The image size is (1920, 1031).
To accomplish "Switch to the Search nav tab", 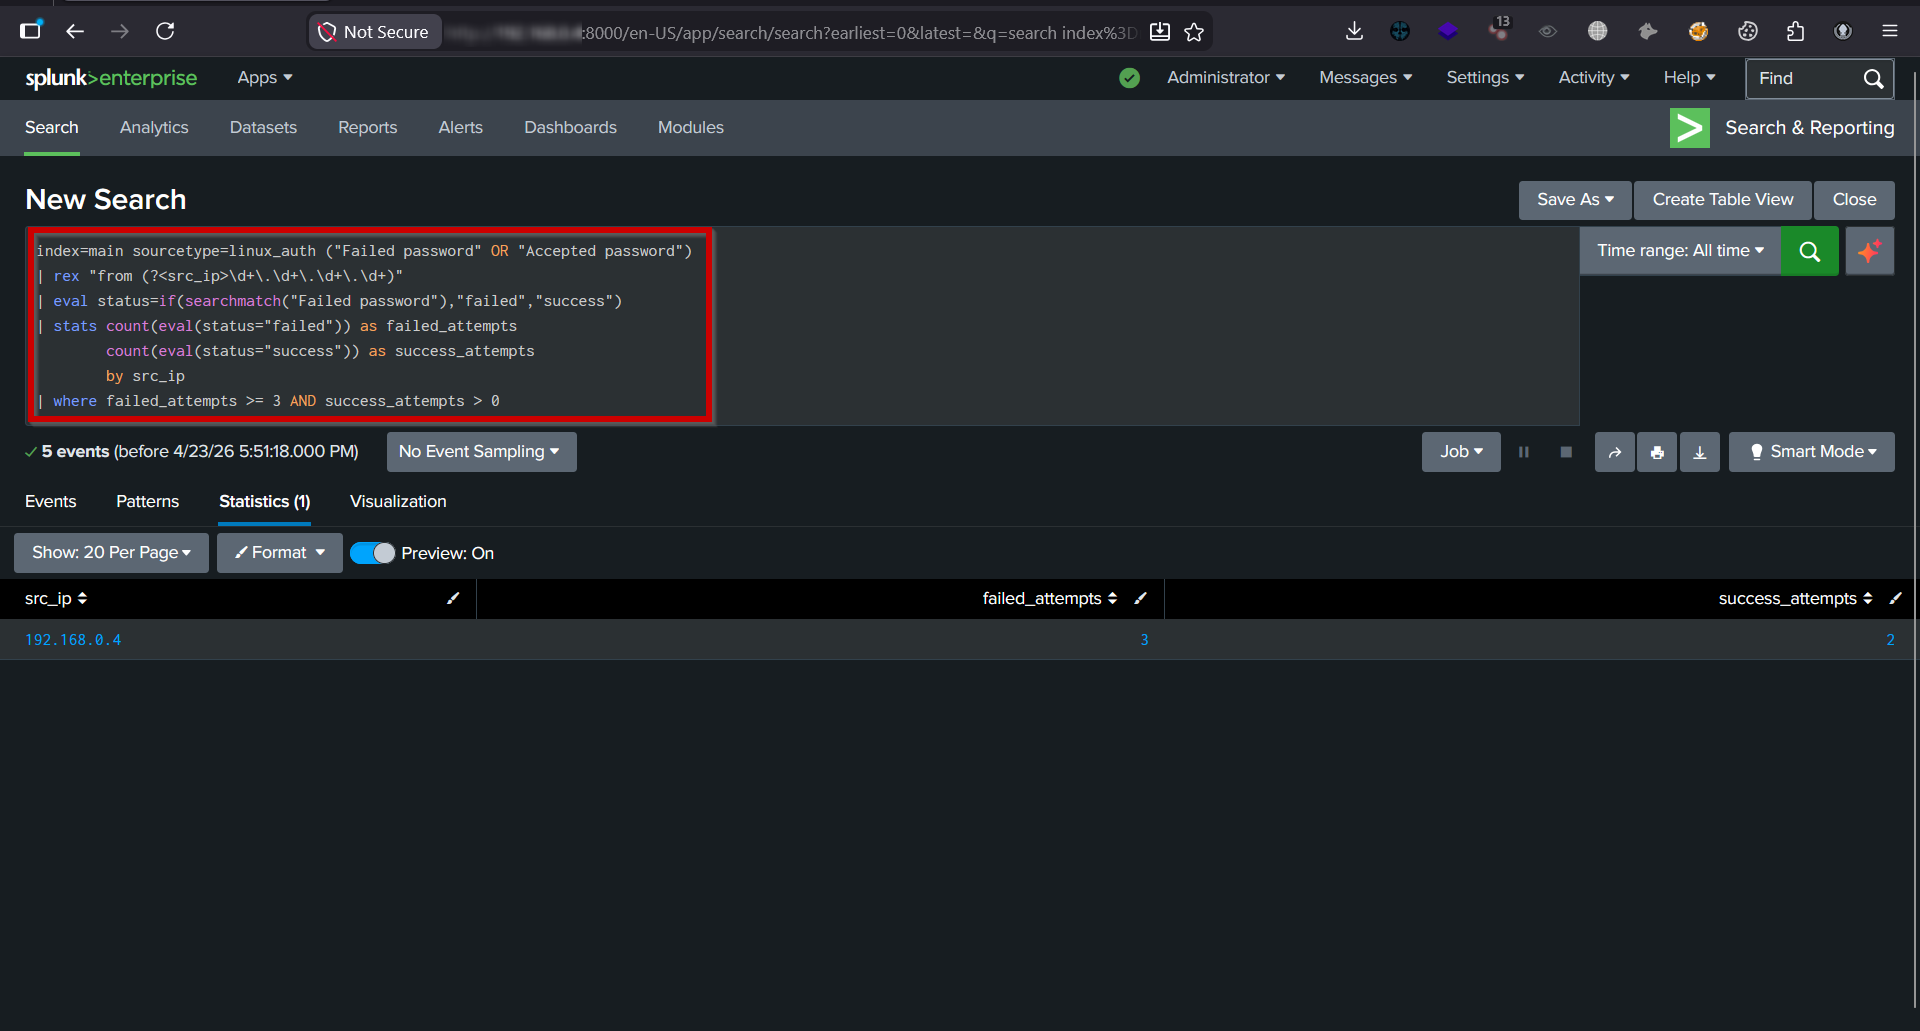I will (x=52, y=128).
